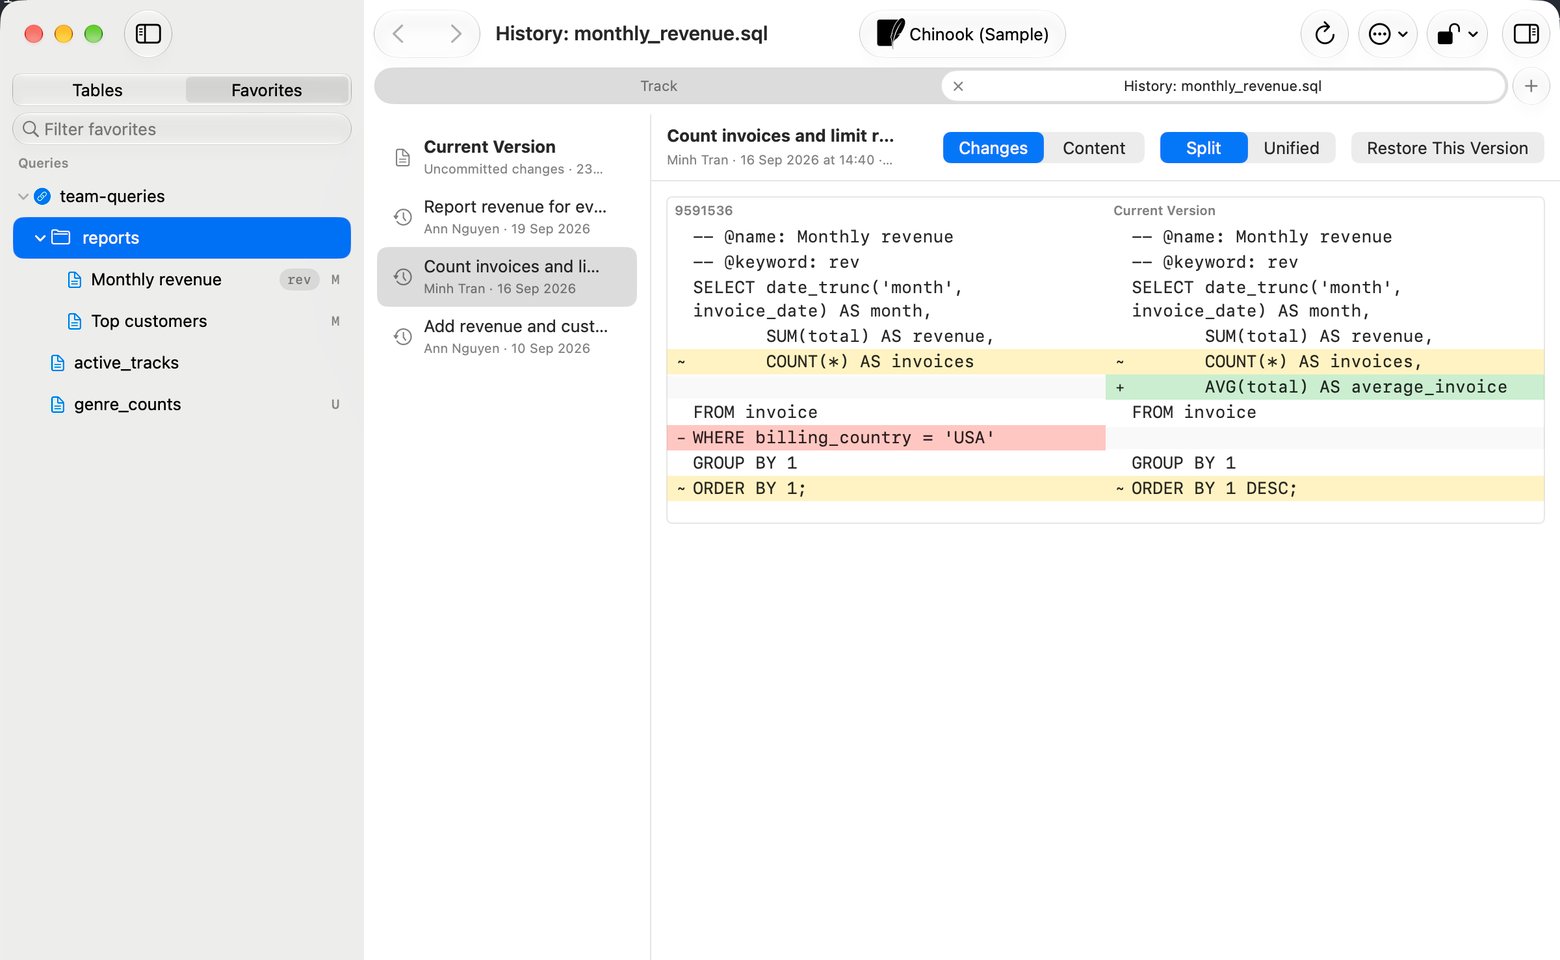Go forward with the right chevron

pyautogui.click(x=456, y=34)
